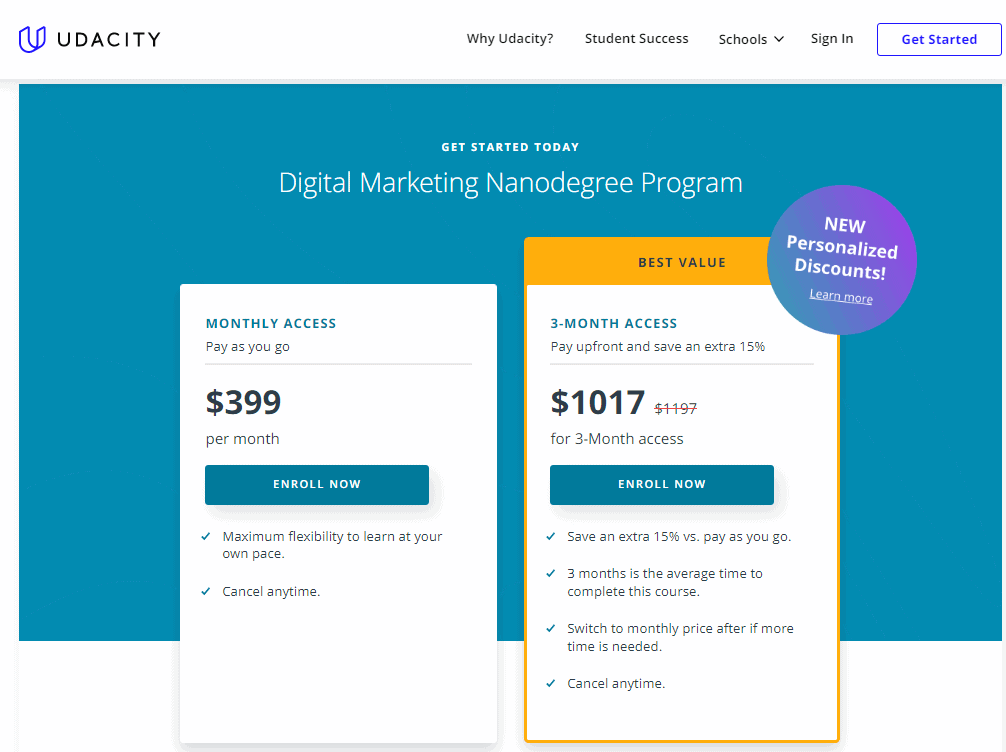This screenshot has height=752, width=1006.
Task: Expand the Schools dropdown
Action: (x=744, y=38)
